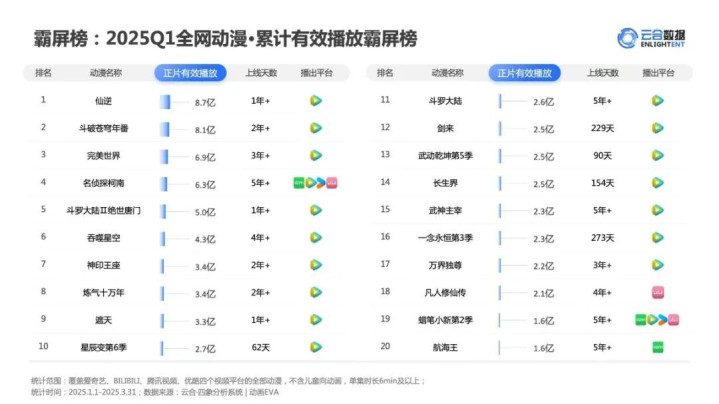The width and height of the screenshot is (719, 404).
Task: Click the Tencent Video icon for rank 11 斗罗大陆
Action: pos(658,100)
